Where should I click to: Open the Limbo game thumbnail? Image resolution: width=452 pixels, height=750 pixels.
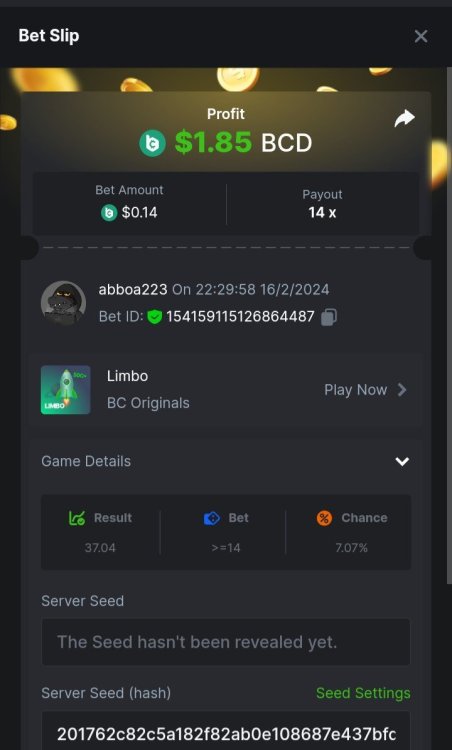[x=66, y=390]
